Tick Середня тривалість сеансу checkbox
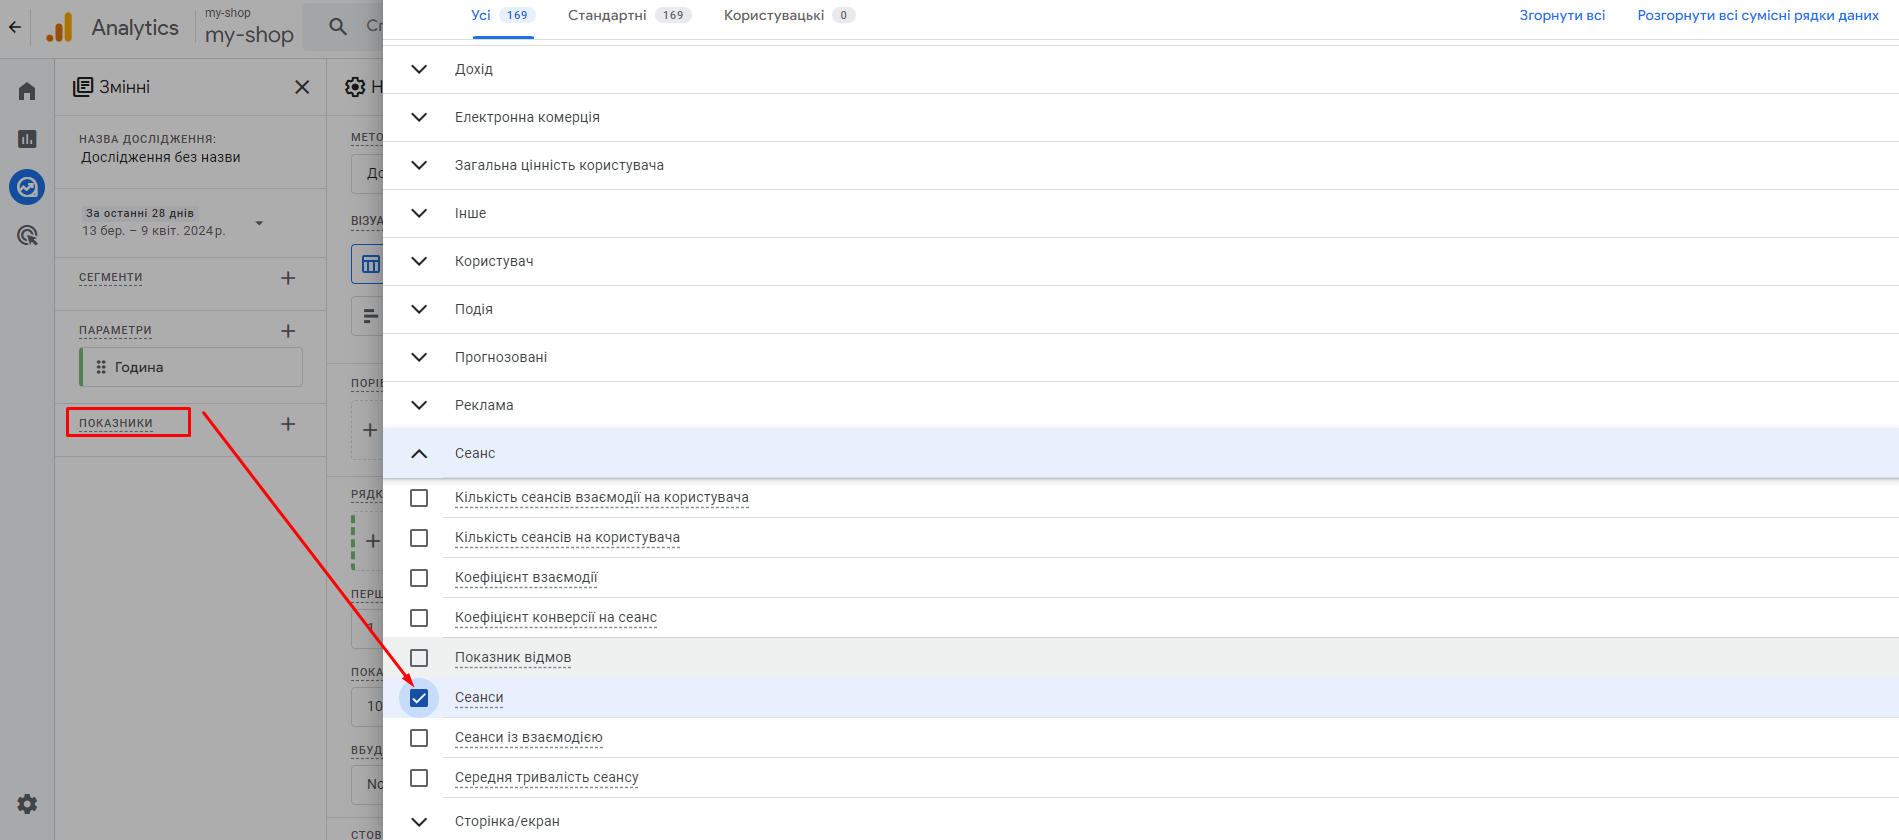Screen dimensions: 1899x840 (x=419, y=778)
